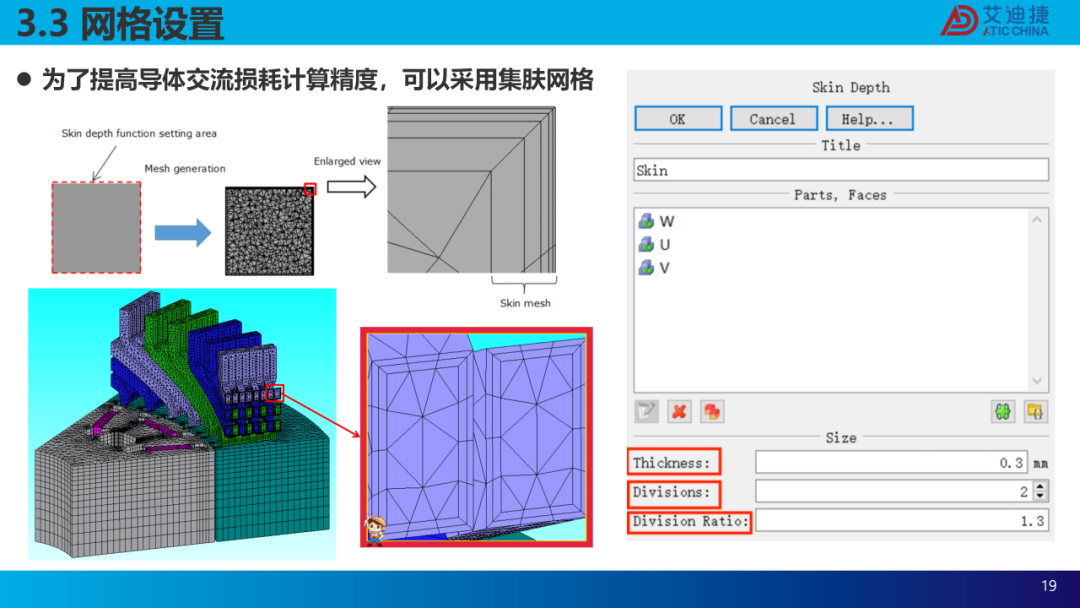
Task: Click the Title field containing Skin
Action: [x=841, y=170]
